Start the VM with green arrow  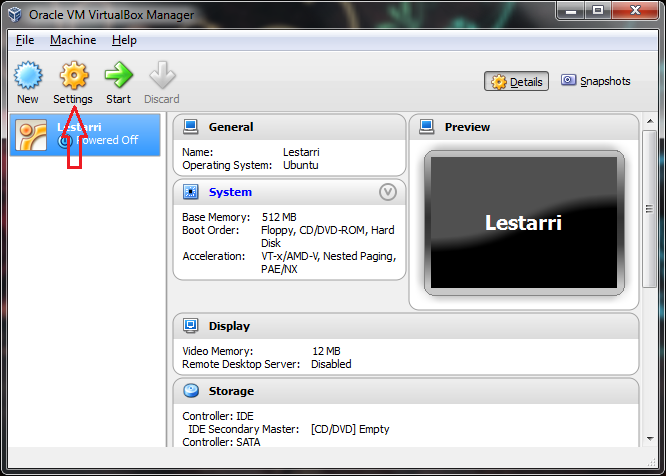click(119, 75)
